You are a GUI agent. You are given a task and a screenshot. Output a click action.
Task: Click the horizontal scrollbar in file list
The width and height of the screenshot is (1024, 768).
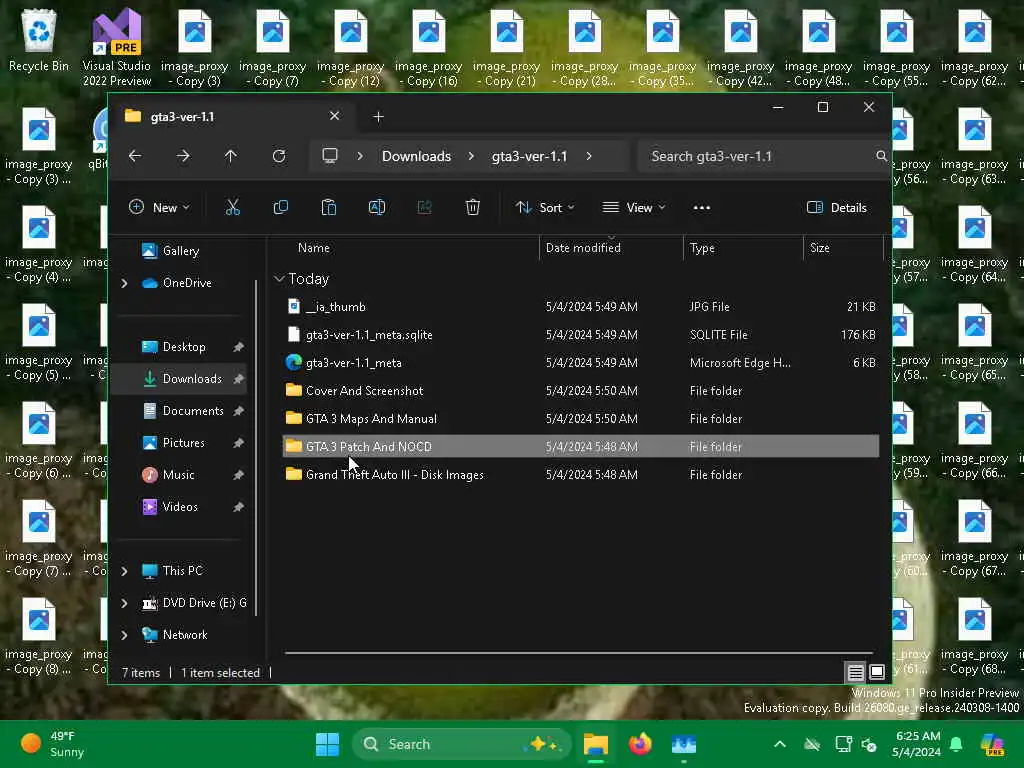pos(579,652)
